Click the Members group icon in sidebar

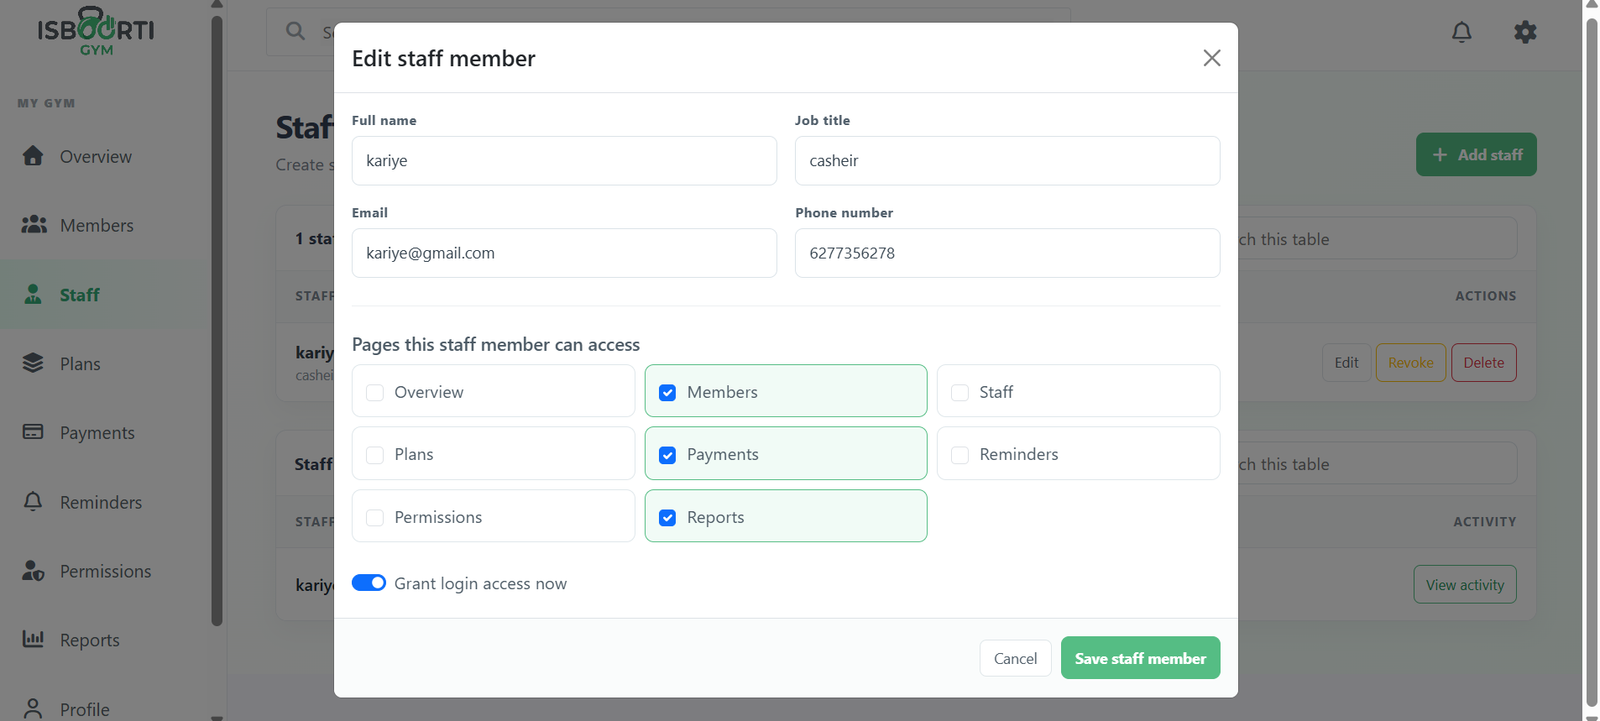point(34,225)
